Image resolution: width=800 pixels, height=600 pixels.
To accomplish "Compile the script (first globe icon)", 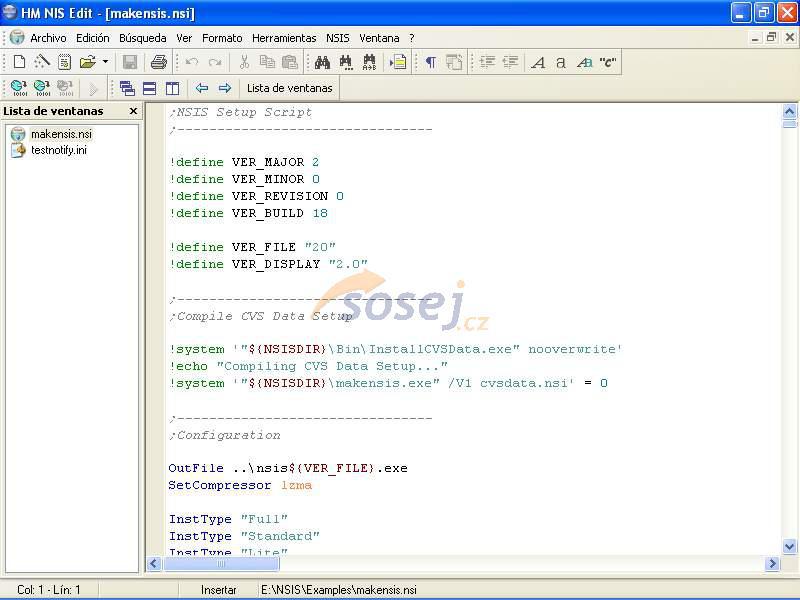I will point(19,88).
